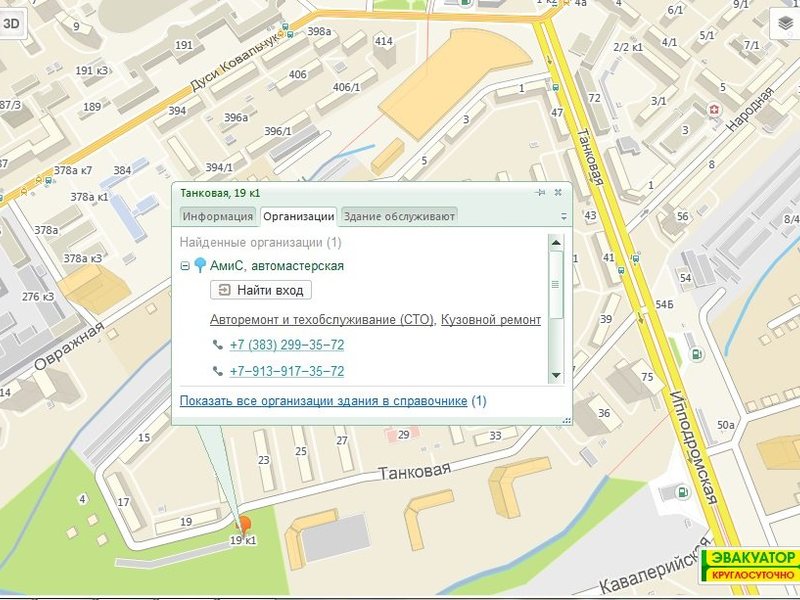Select building 54Б on the map
The height and width of the screenshot is (600, 800).
point(664,305)
